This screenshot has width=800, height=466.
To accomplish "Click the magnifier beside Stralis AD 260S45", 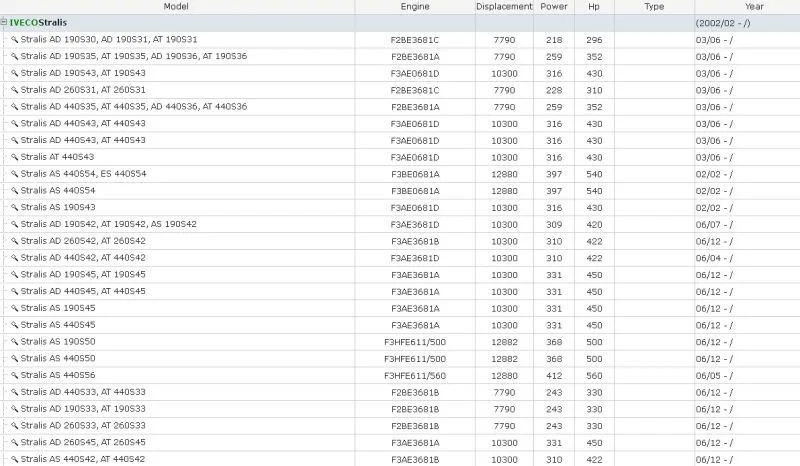I will tap(14, 443).
